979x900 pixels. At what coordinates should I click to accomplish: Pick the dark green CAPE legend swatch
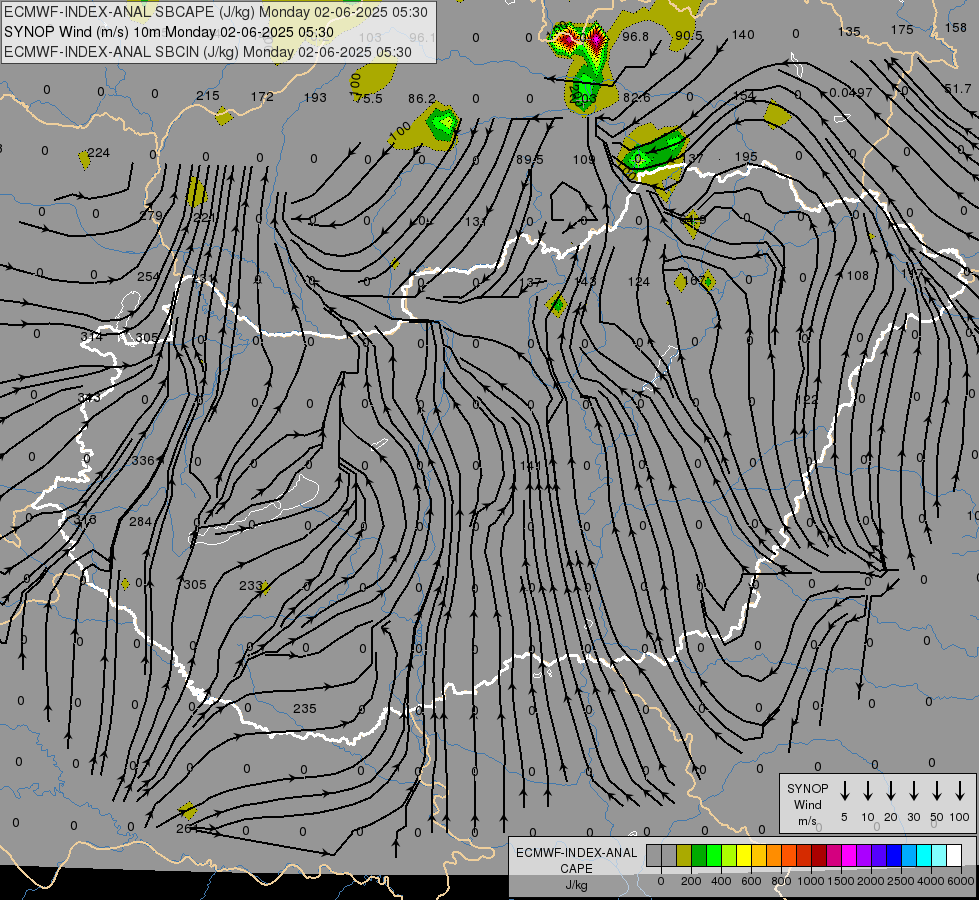pos(699,856)
